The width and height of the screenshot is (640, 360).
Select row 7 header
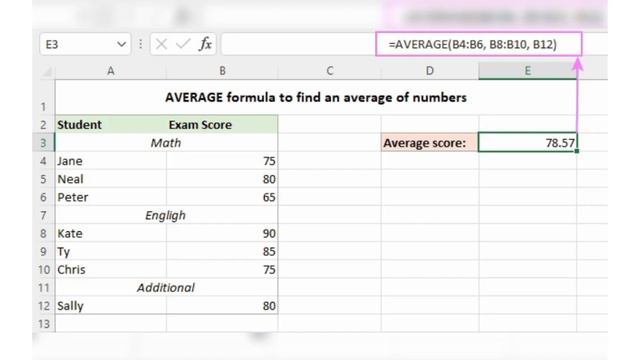coord(43,215)
